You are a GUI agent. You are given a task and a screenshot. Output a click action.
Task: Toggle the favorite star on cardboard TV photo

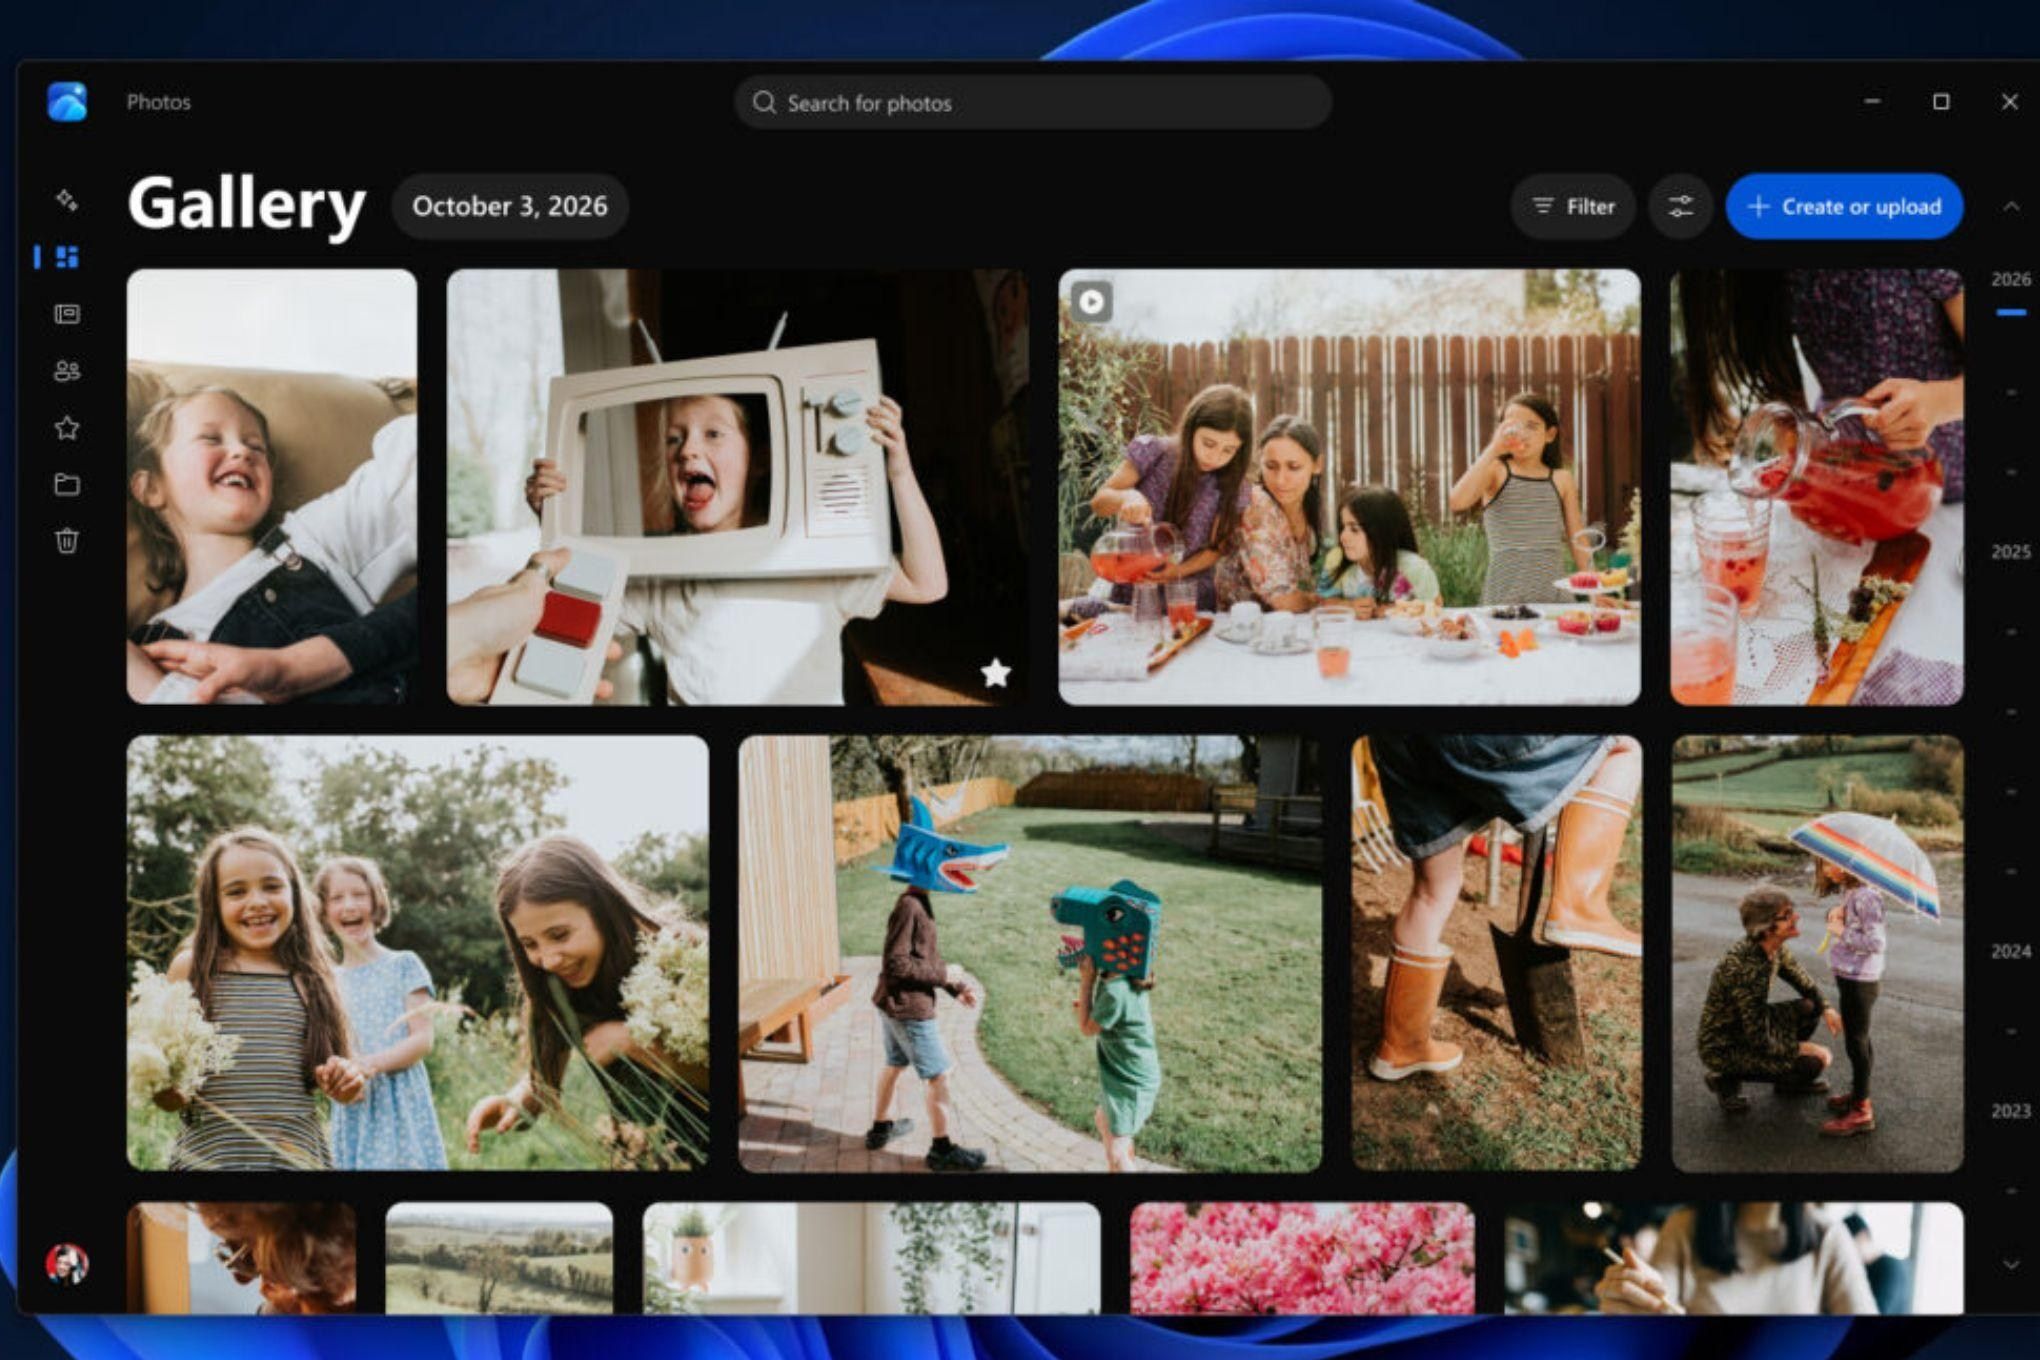tap(995, 672)
